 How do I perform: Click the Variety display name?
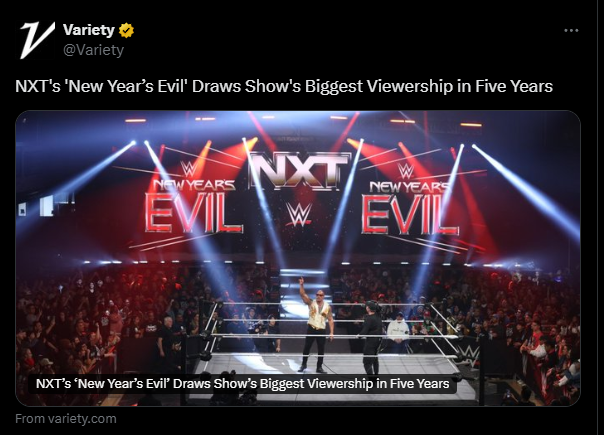(x=89, y=30)
